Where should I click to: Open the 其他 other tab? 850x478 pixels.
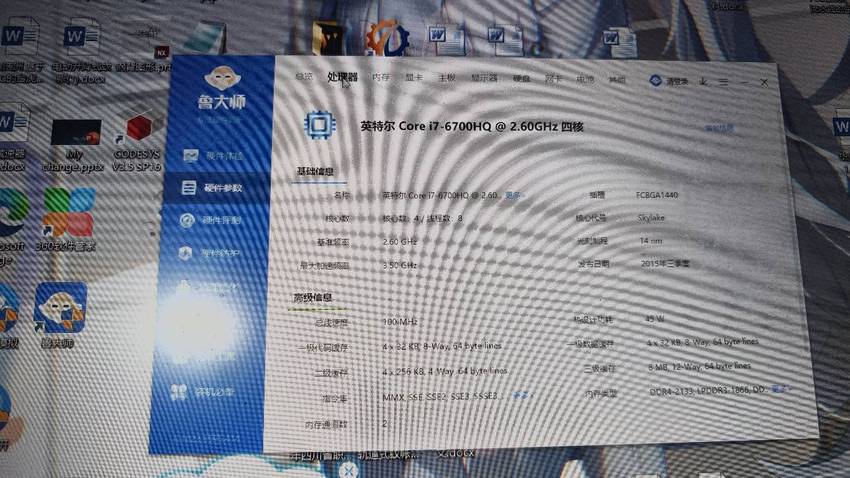616,80
